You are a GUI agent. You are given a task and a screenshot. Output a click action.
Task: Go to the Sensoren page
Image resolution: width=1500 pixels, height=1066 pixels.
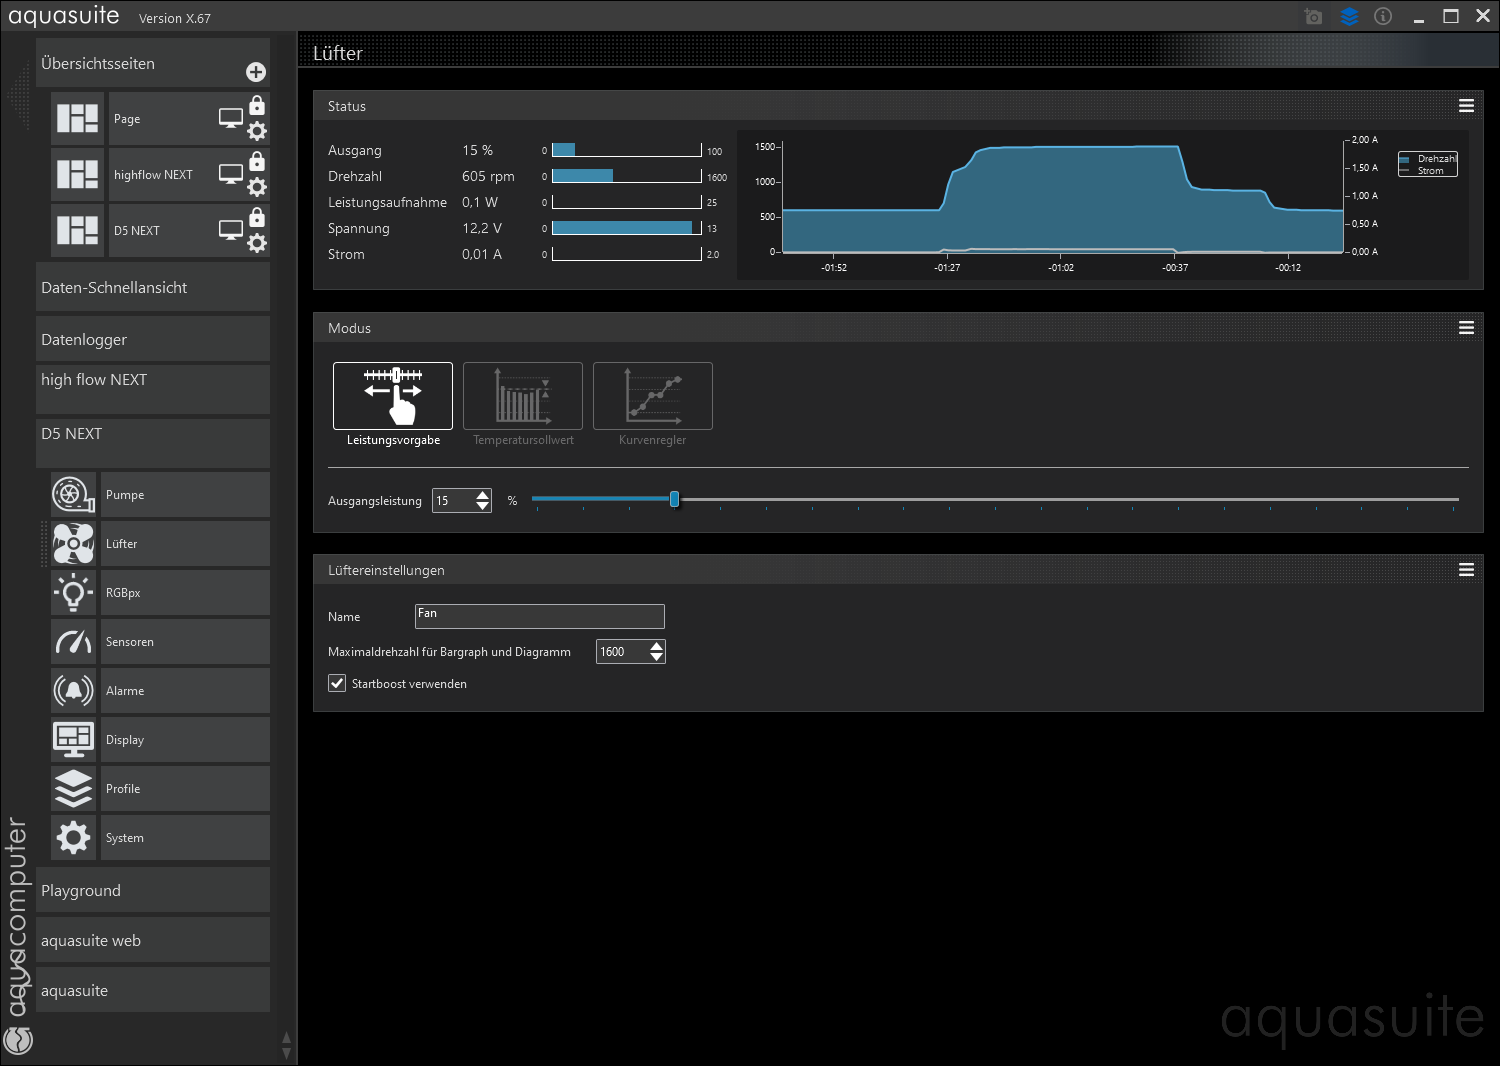click(185, 642)
